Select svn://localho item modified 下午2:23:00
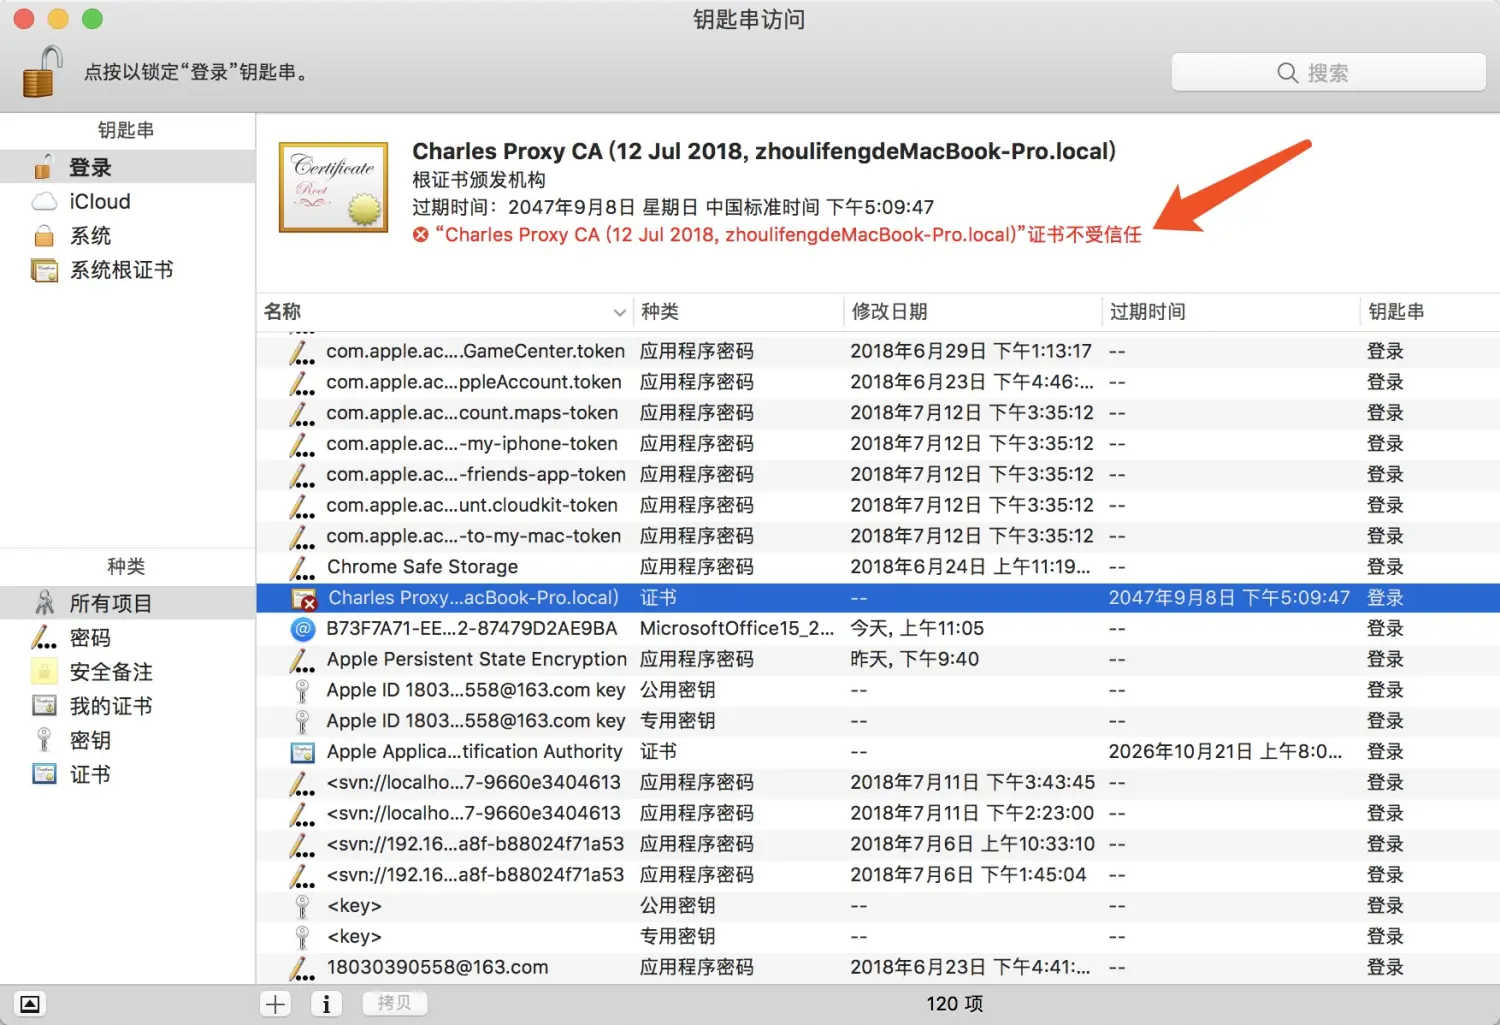Screen dimensions: 1500x1025 [878, 813]
